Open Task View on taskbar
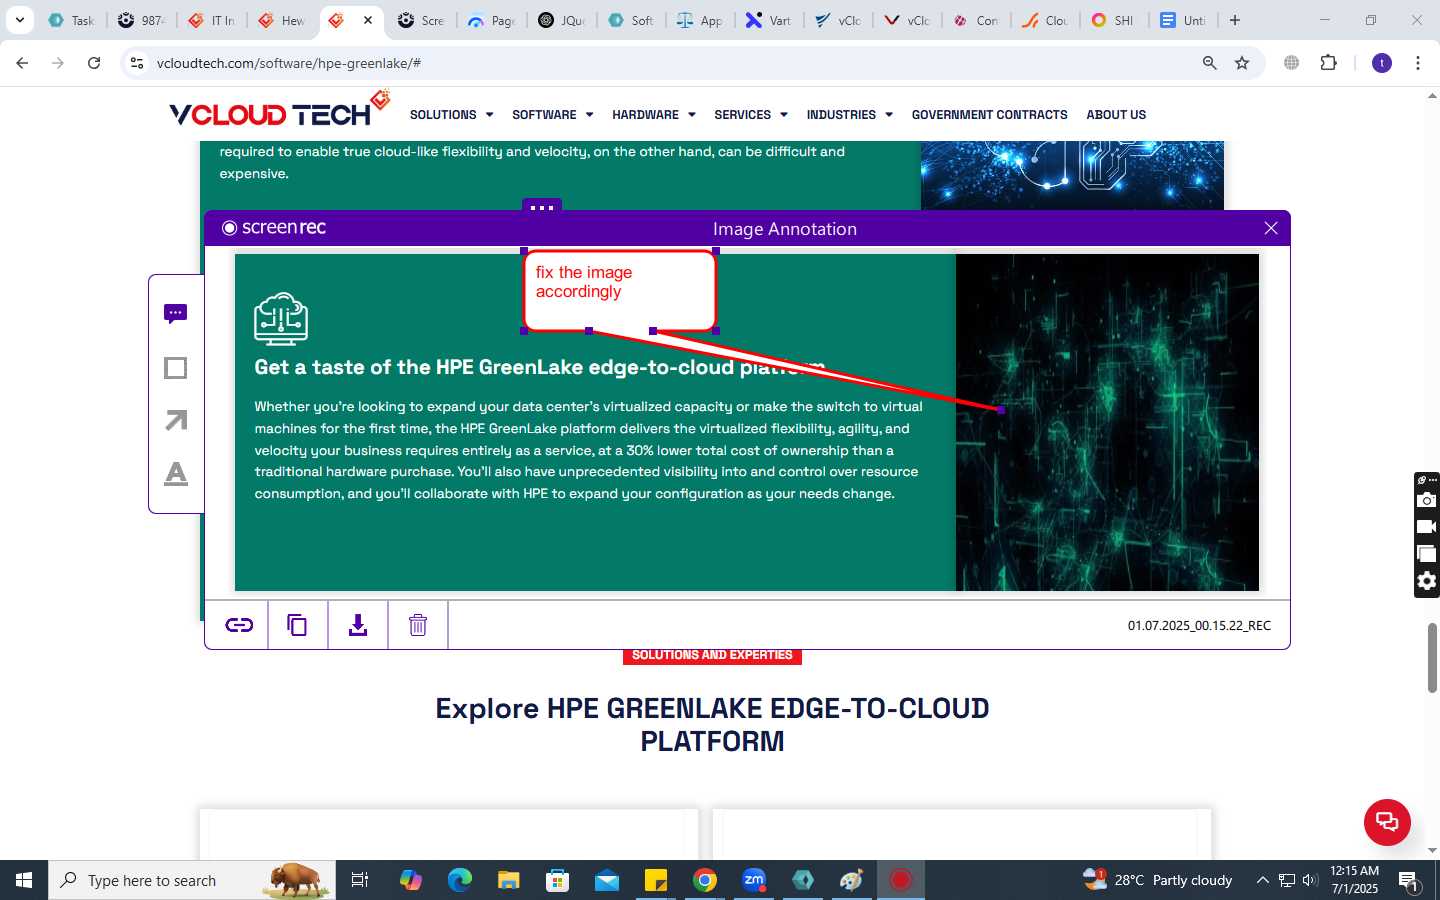The height and width of the screenshot is (900, 1440). [360, 880]
